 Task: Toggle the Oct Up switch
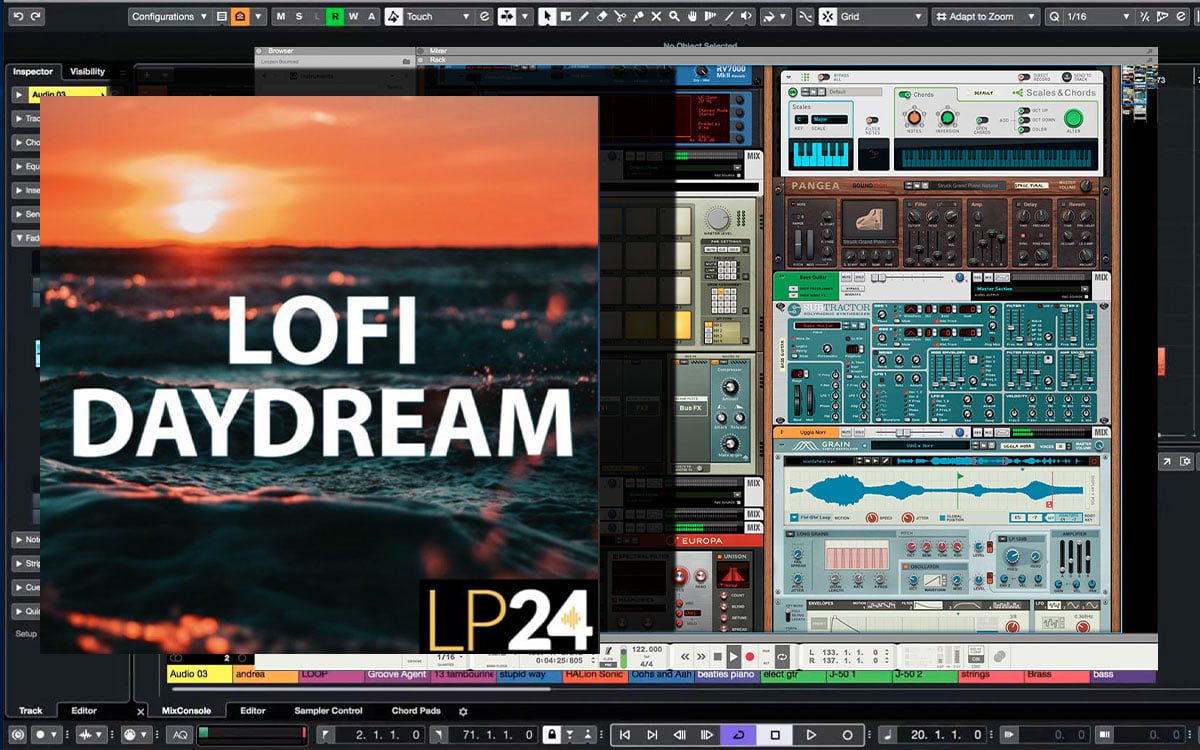tap(1022, 110)
